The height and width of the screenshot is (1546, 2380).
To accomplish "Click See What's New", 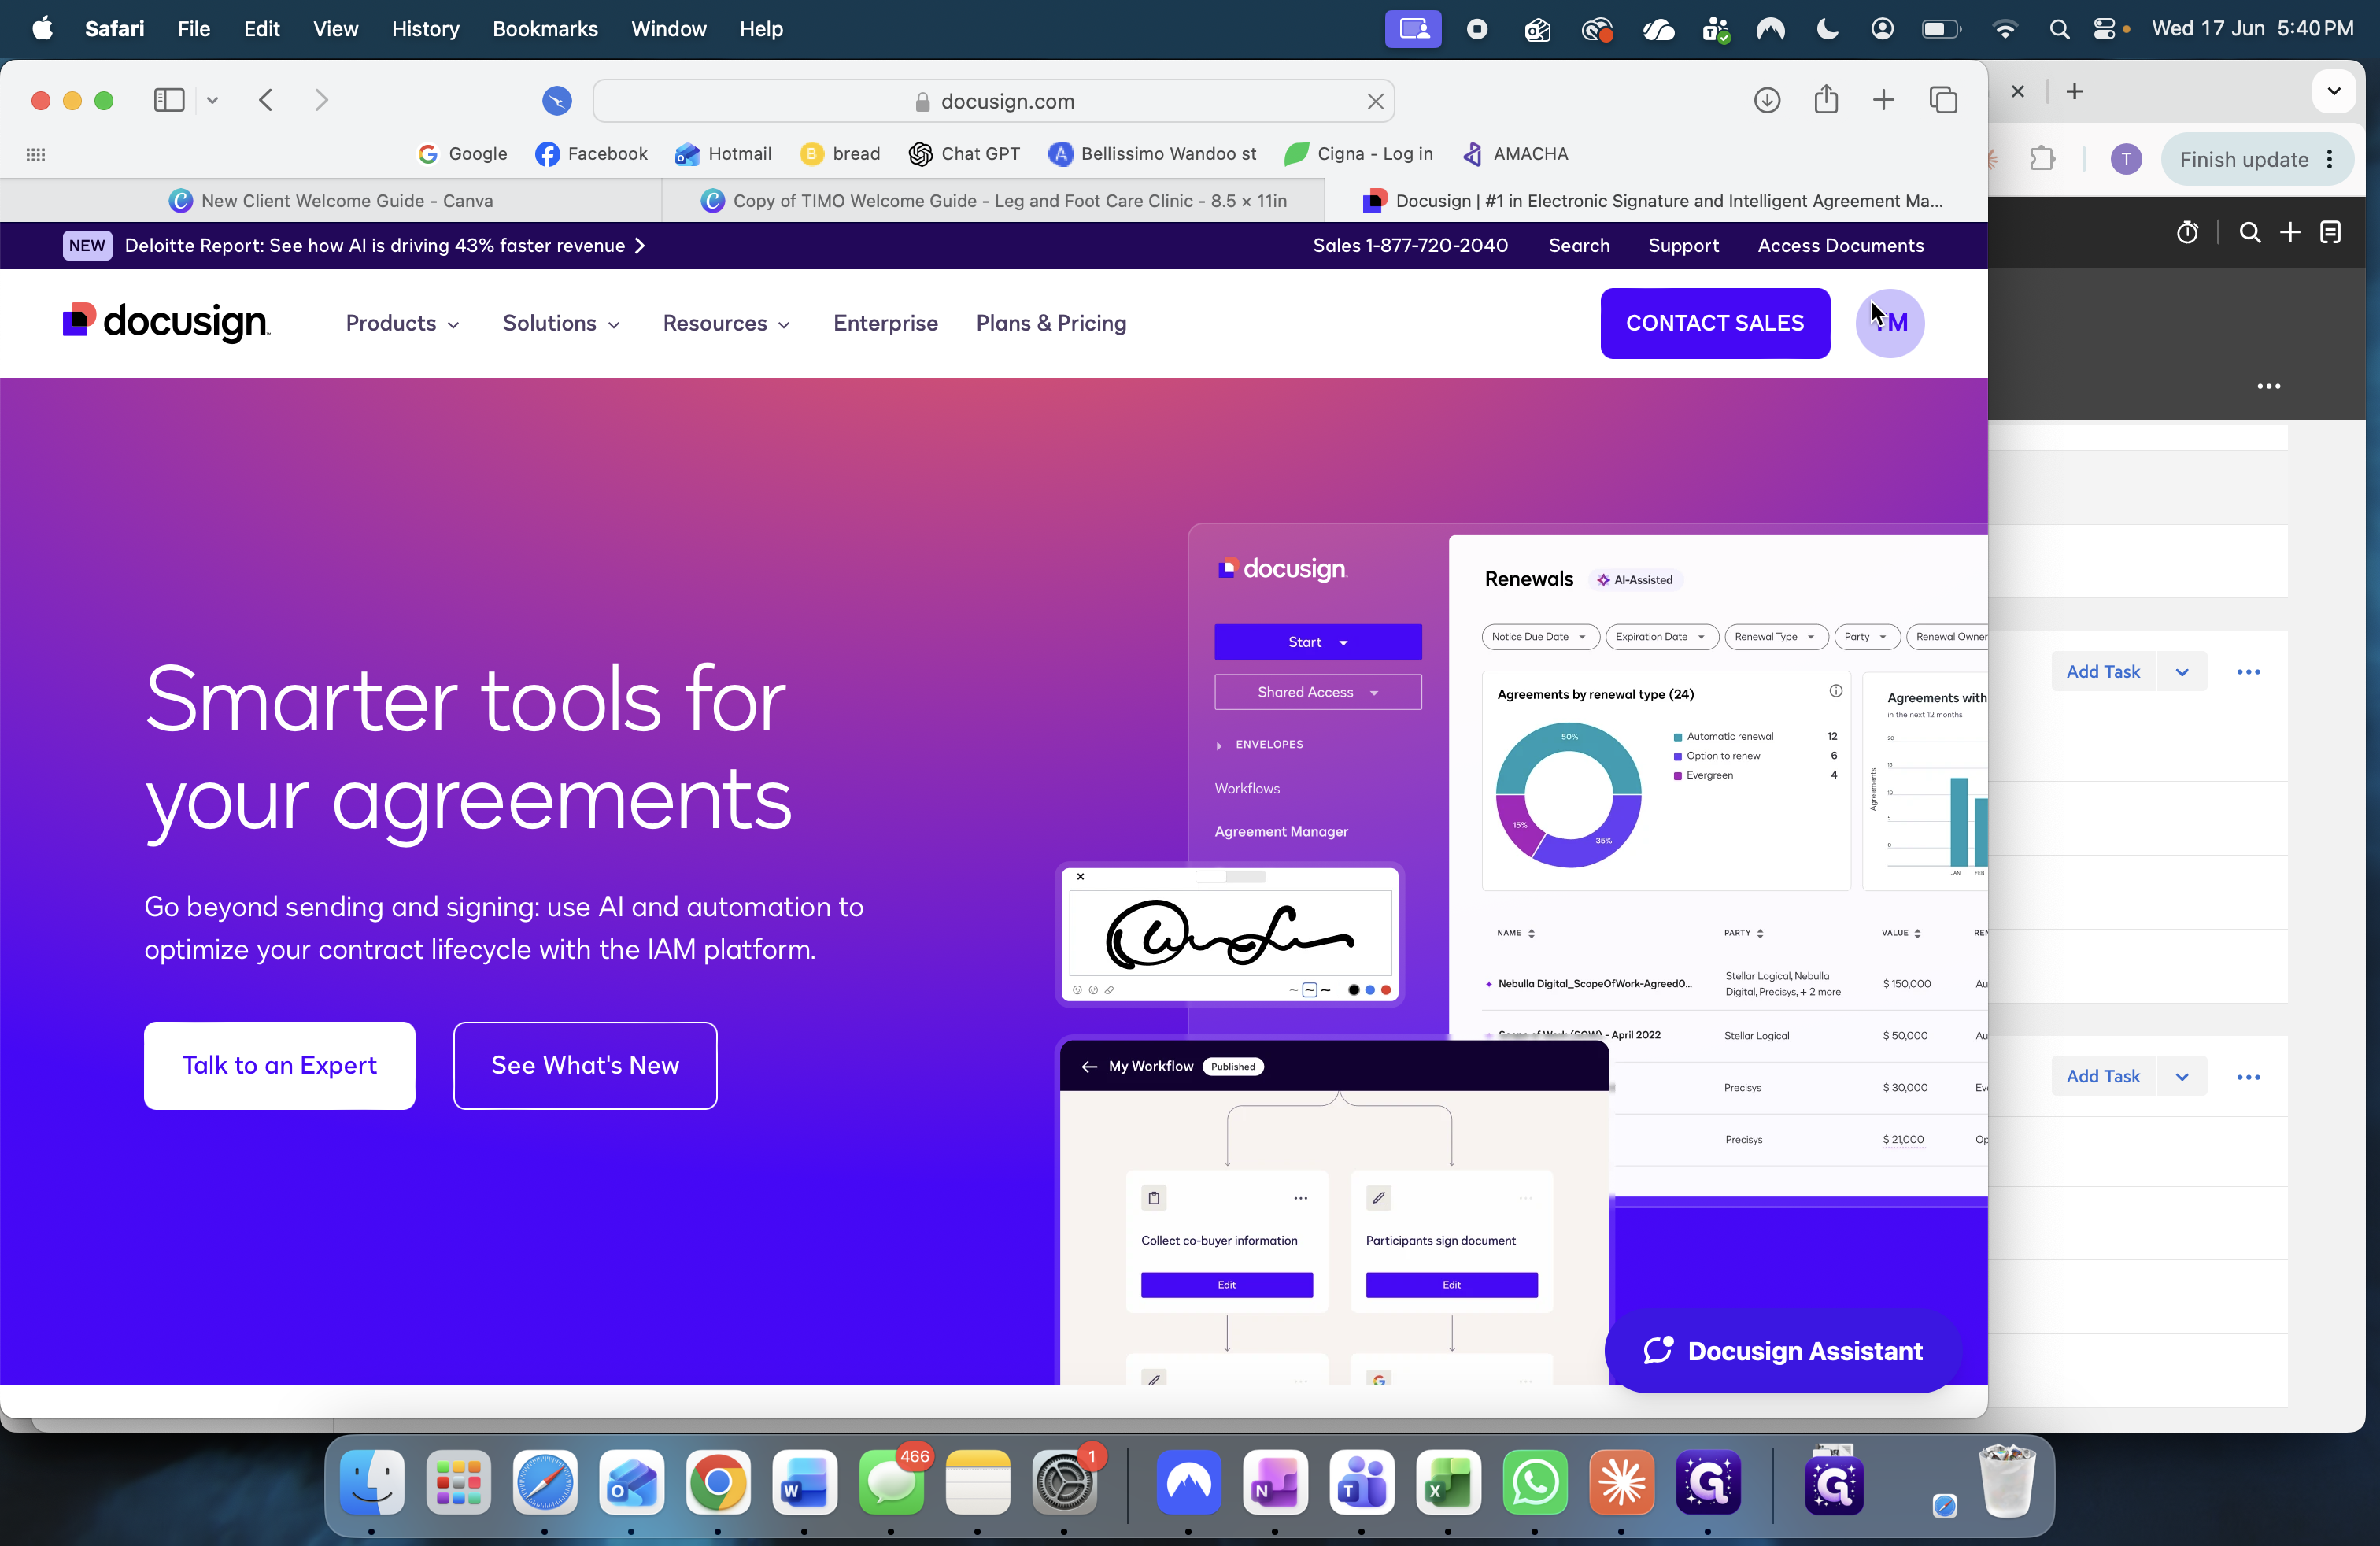I will click(x=585, y=1065).
